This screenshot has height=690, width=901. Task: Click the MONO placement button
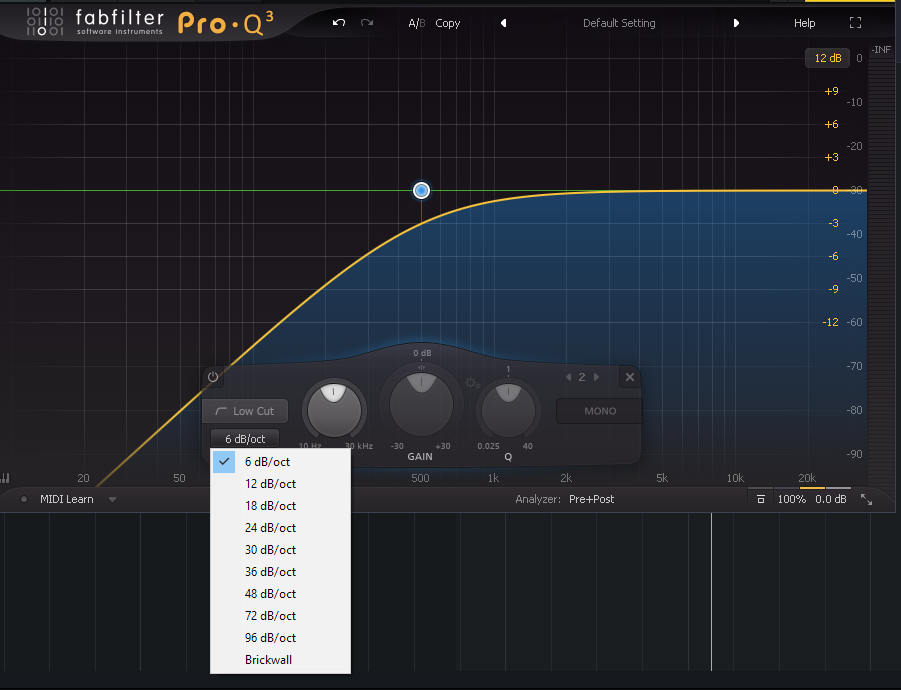point(599,411)
